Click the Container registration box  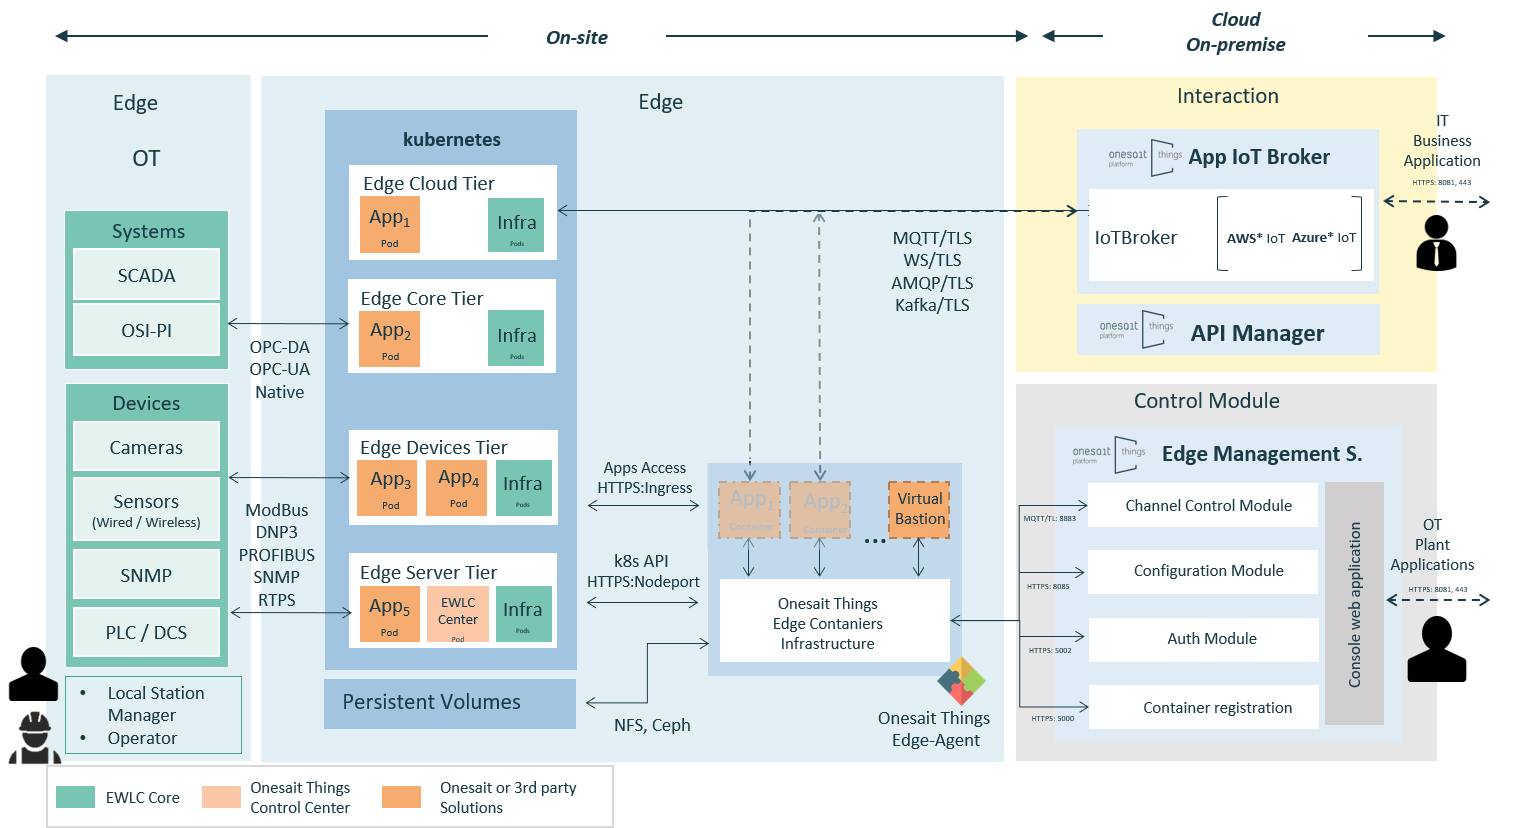1203,707
